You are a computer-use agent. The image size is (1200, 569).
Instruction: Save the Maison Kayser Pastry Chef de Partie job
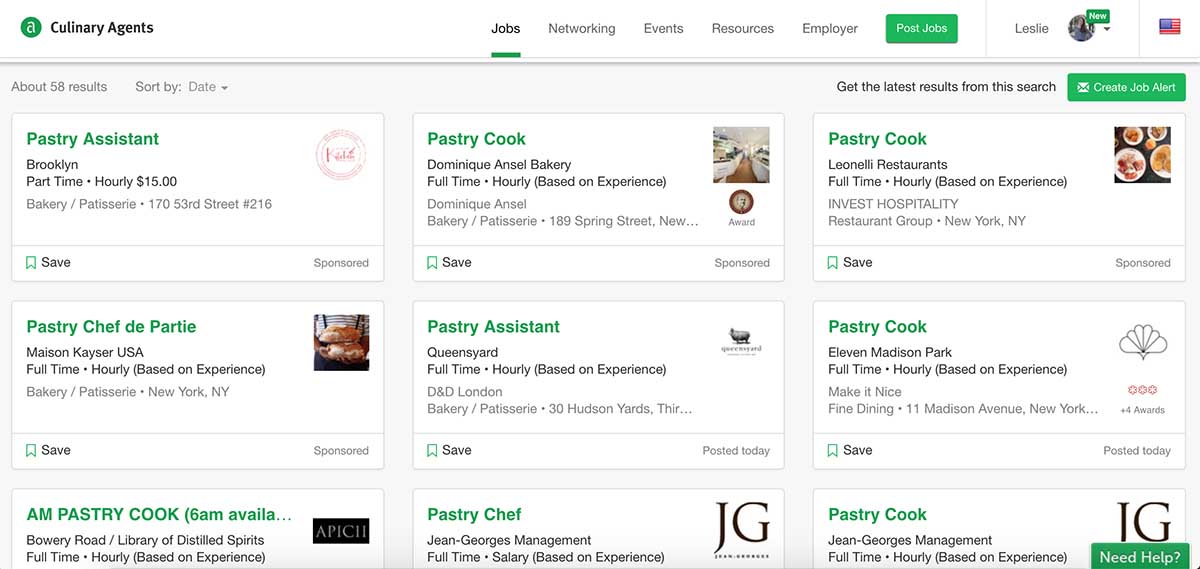[x=48, y=450]
